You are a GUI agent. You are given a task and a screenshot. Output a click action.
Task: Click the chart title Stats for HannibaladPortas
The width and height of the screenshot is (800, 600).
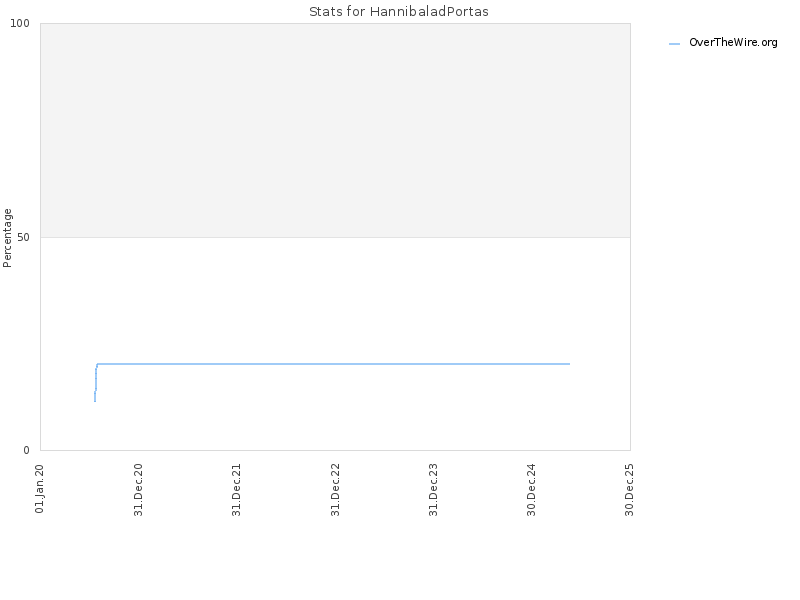coord(398,11)
